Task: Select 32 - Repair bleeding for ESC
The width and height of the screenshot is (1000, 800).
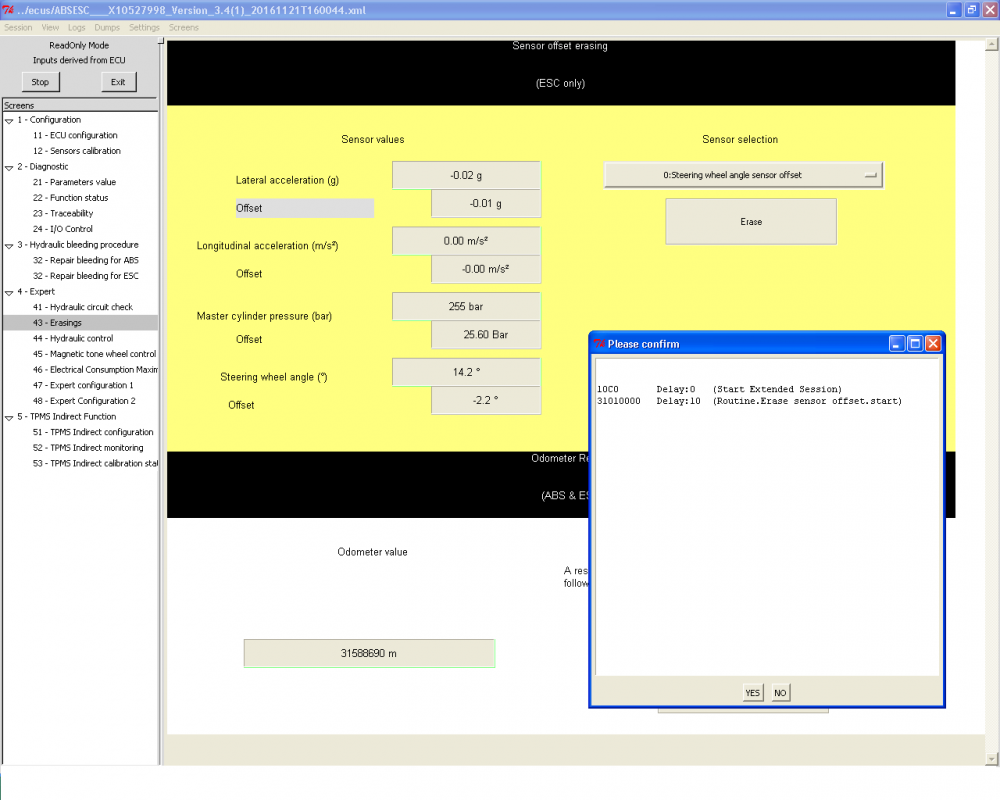Action: (85, 276)
